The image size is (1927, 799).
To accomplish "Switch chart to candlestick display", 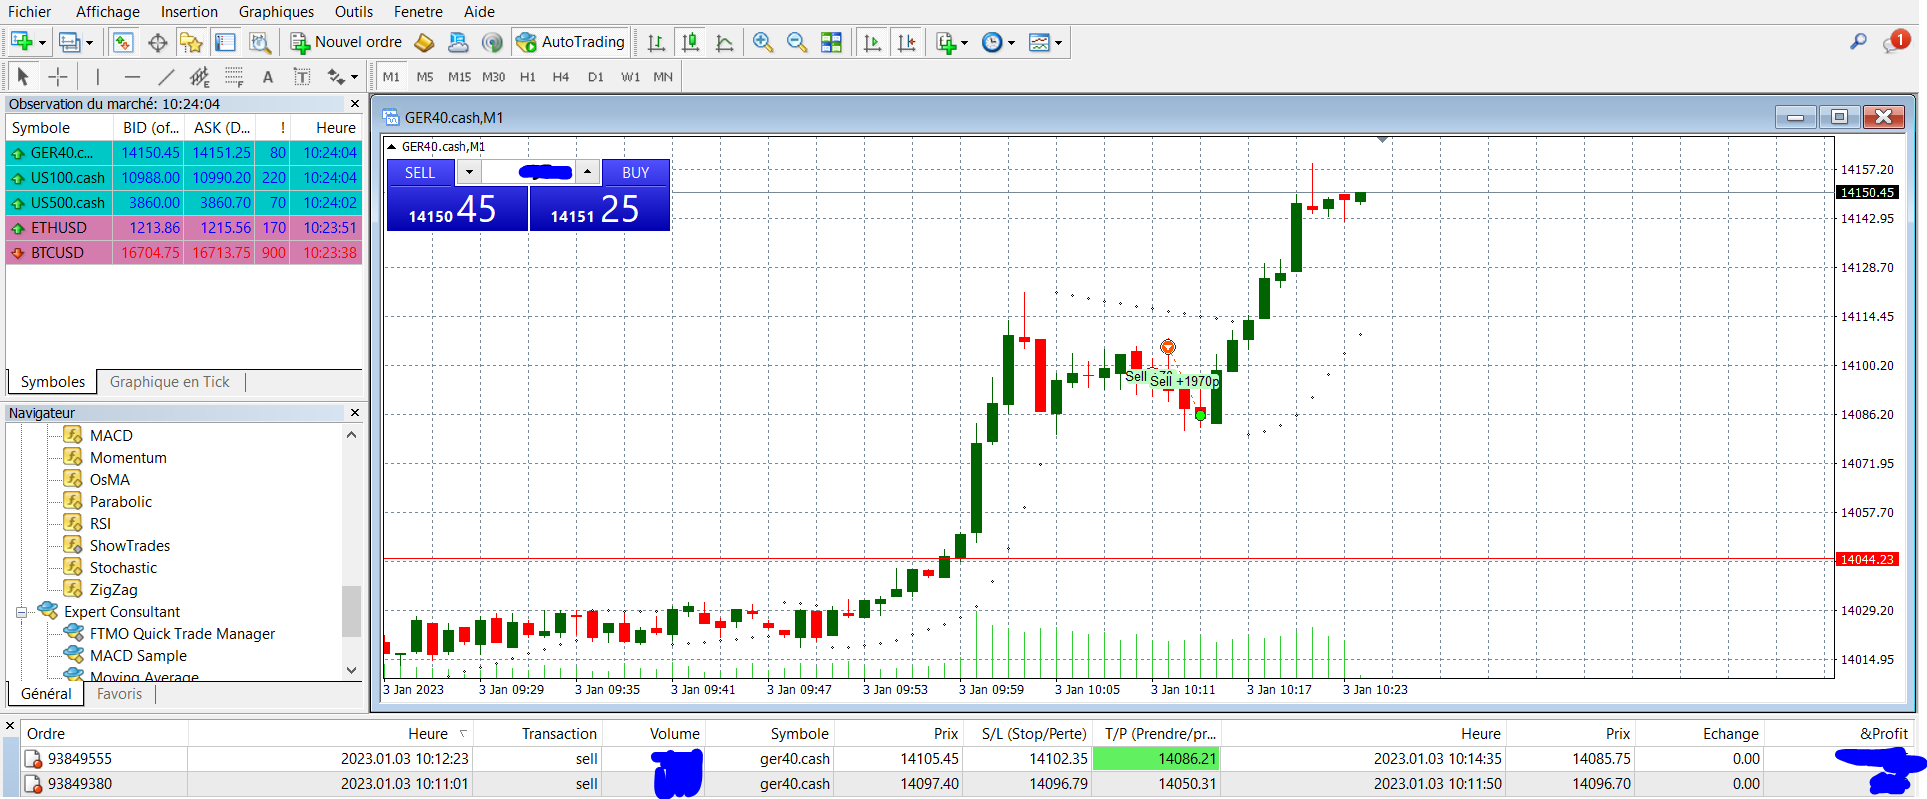I will [690, 42].
